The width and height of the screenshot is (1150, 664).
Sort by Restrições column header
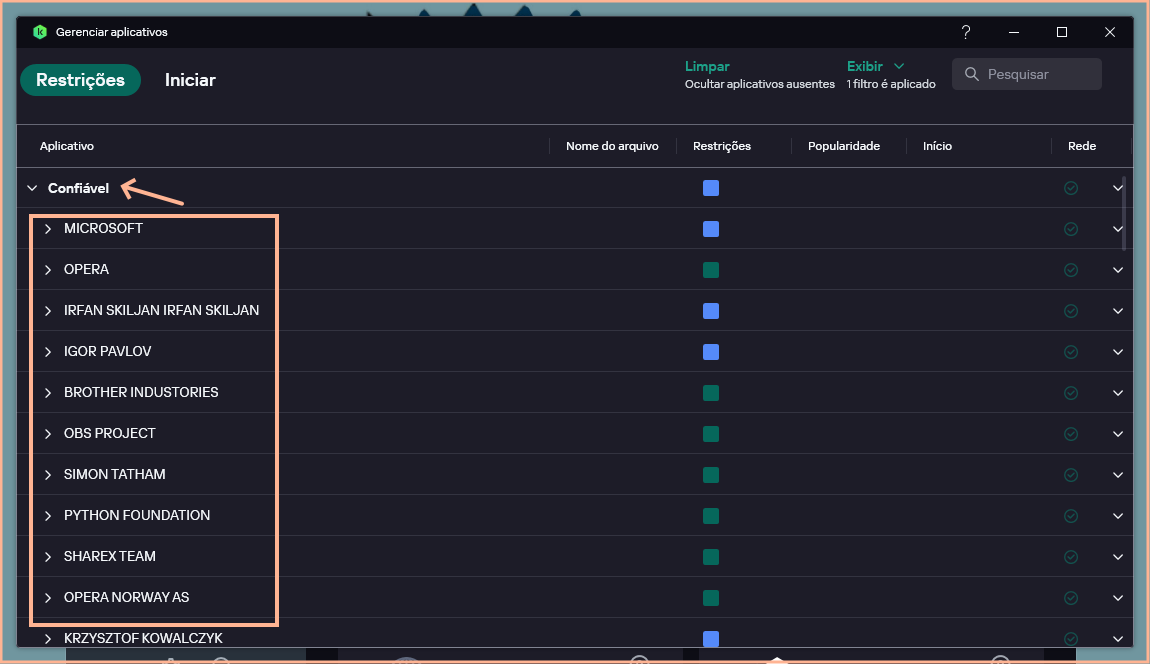pyautogui.click(x=722, y=146)
